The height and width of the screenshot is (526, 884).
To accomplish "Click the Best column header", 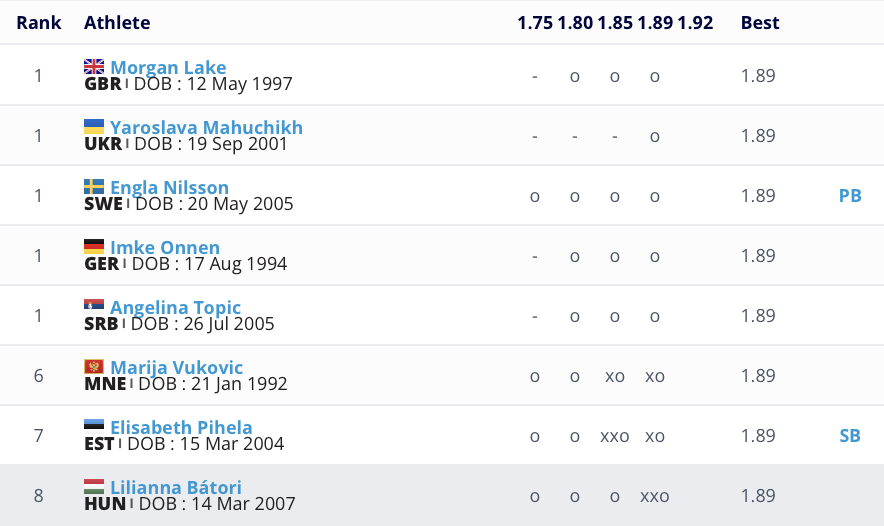I will coord(760,22).
